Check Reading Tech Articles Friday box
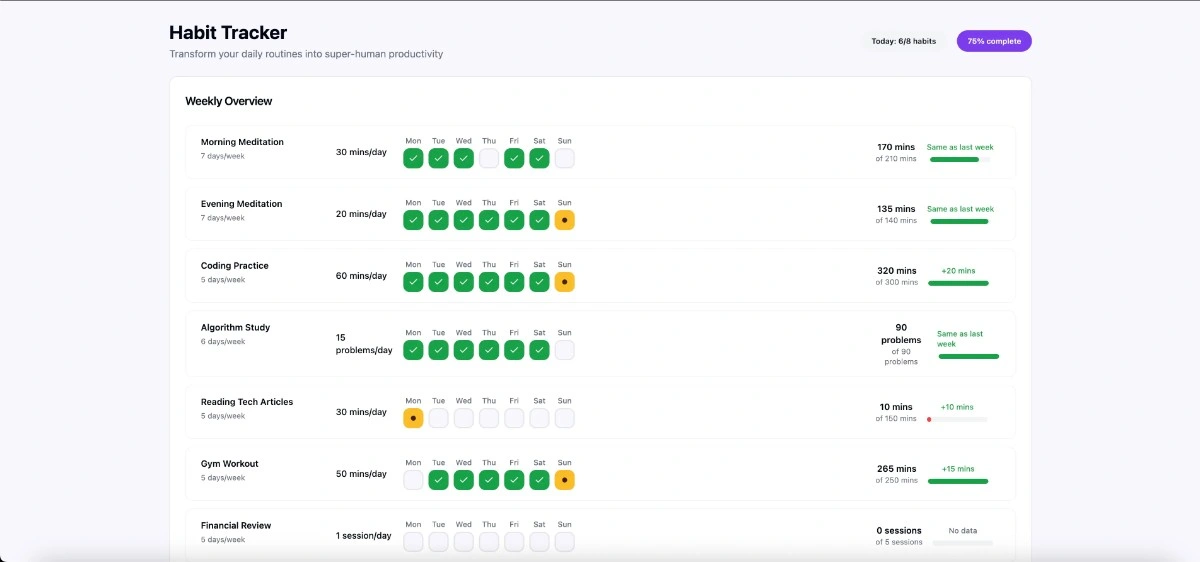The height and width of the screenshot is (562, 1200). [x=514, y=418]
